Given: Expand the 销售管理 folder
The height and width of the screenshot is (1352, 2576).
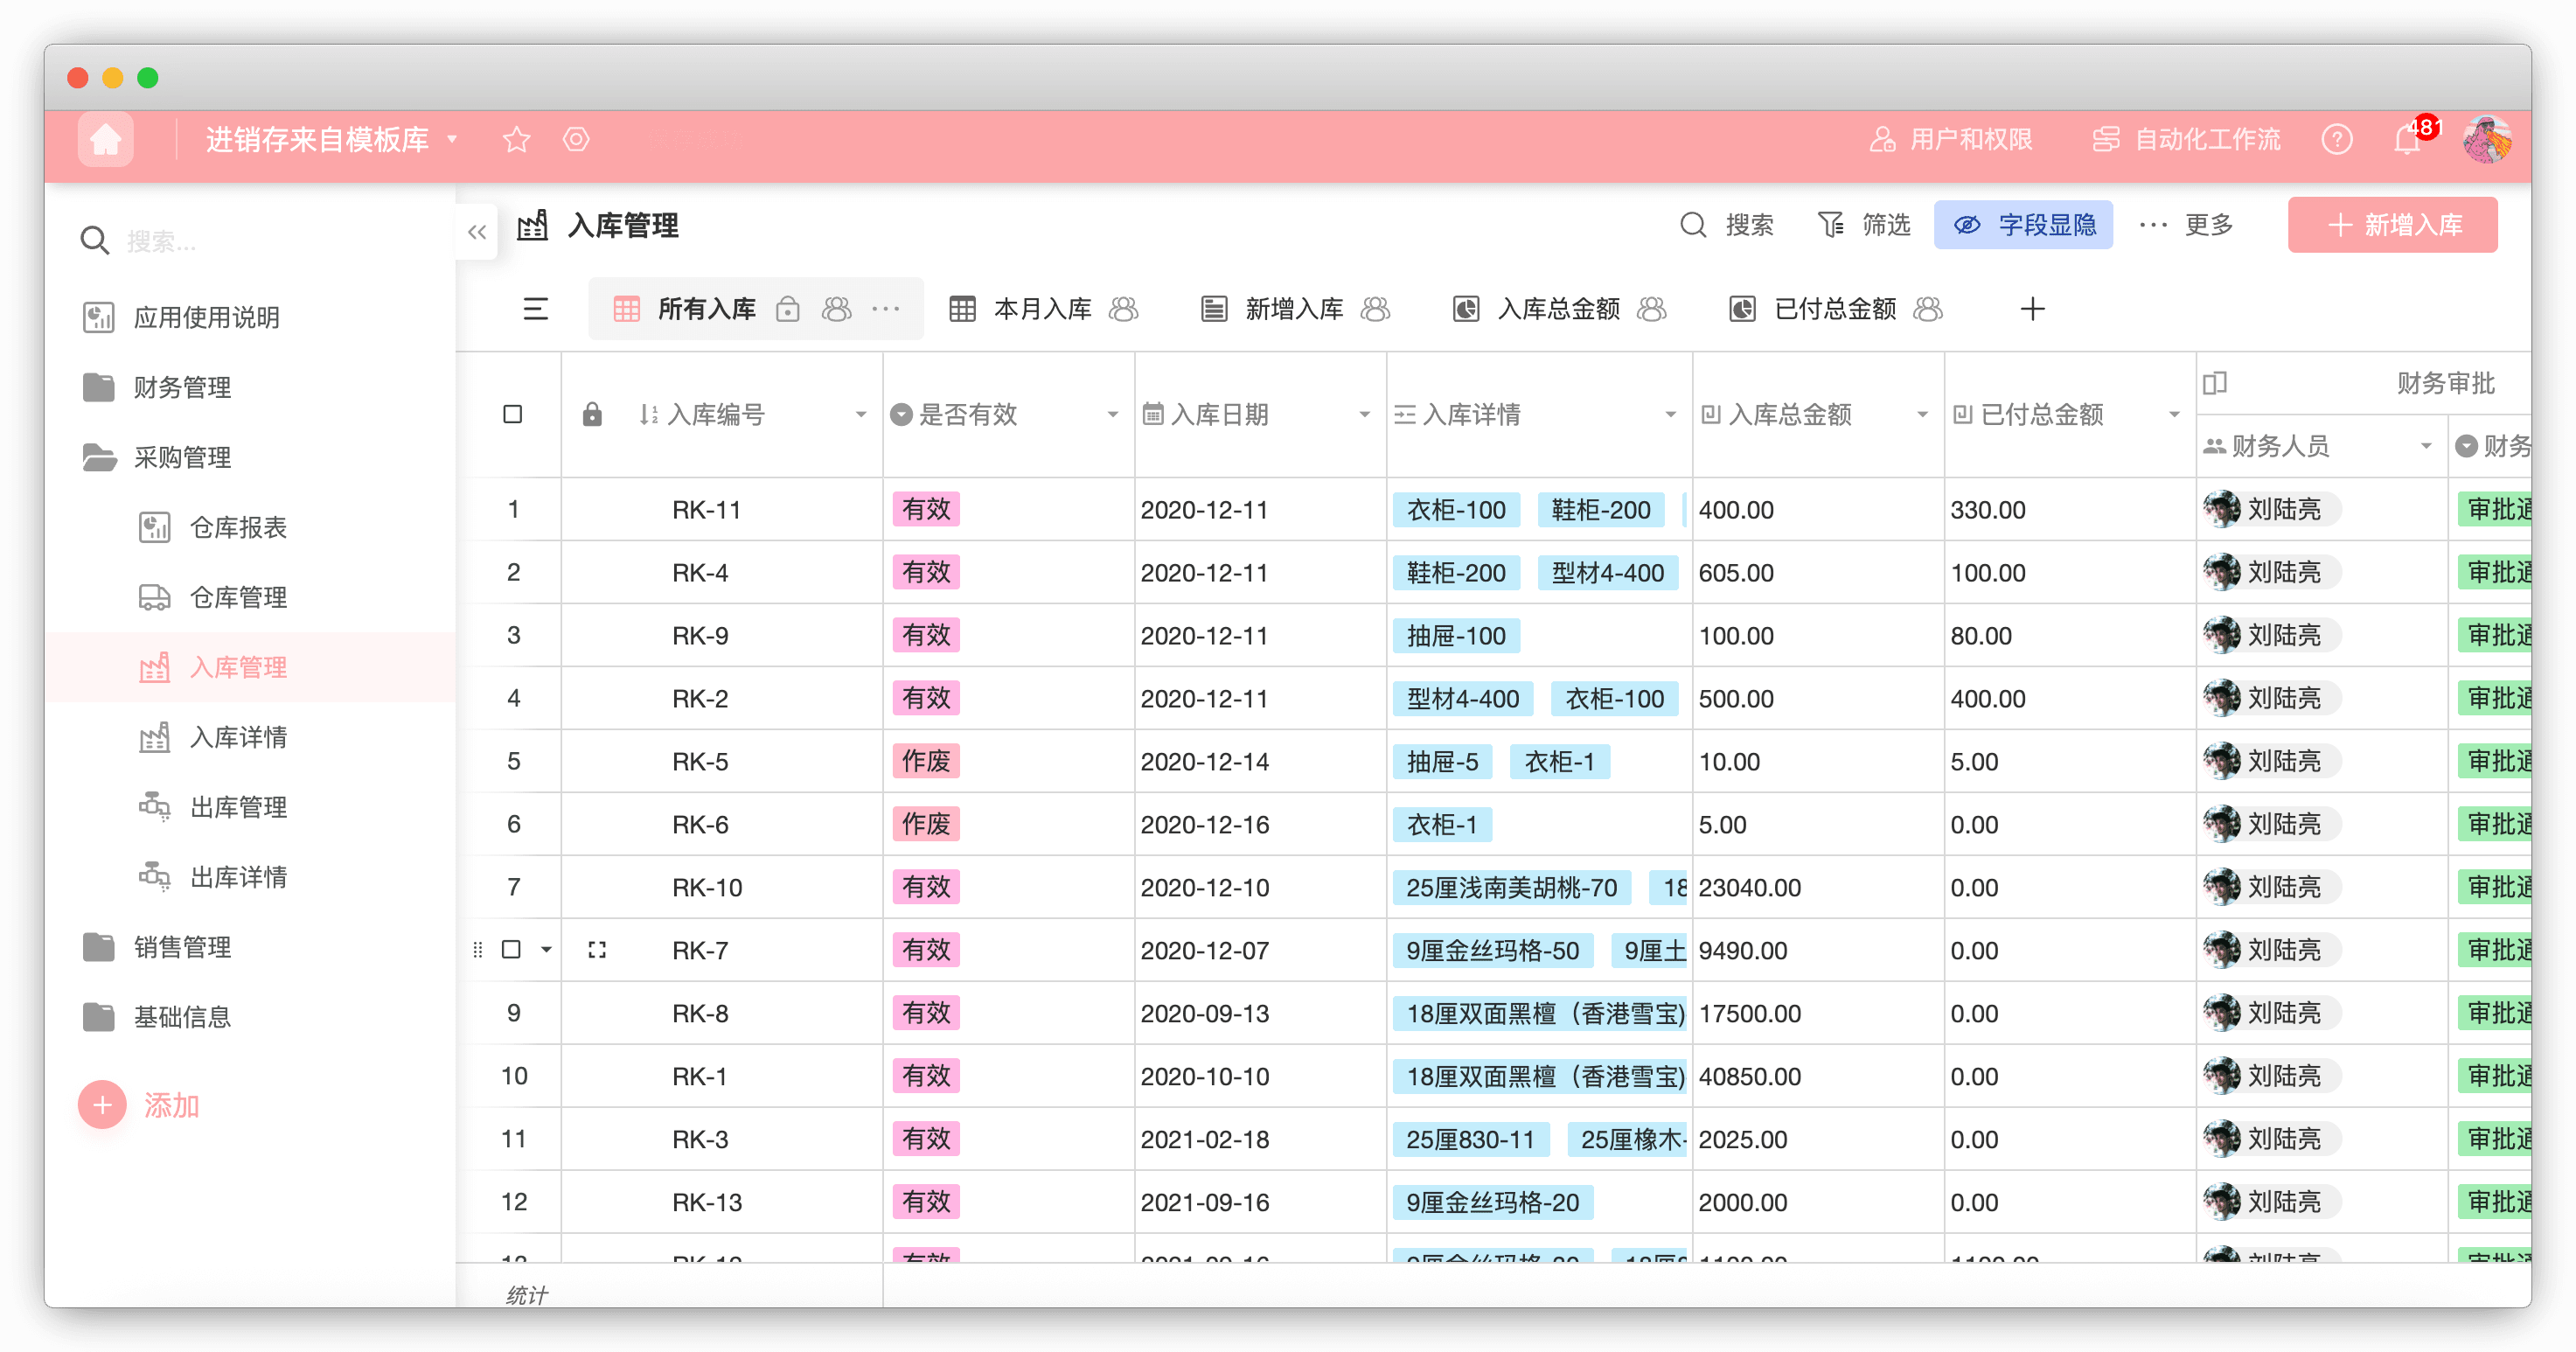Looking at the screenshot, I should tap(250, 948).
